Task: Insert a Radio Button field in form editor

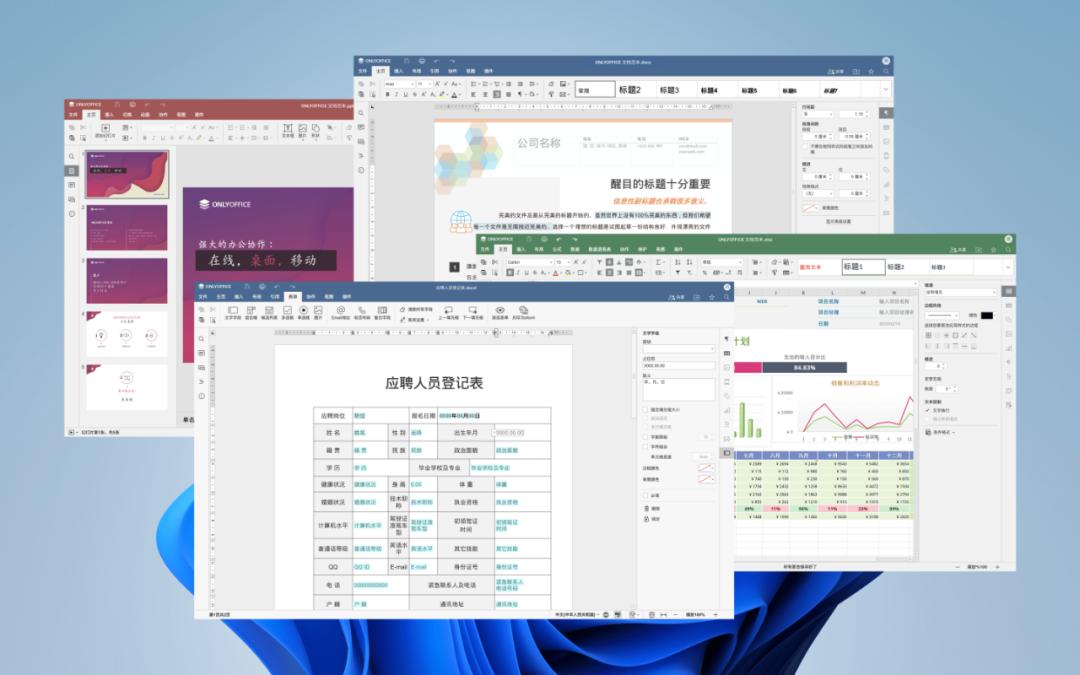Action: tap(305, 310)
